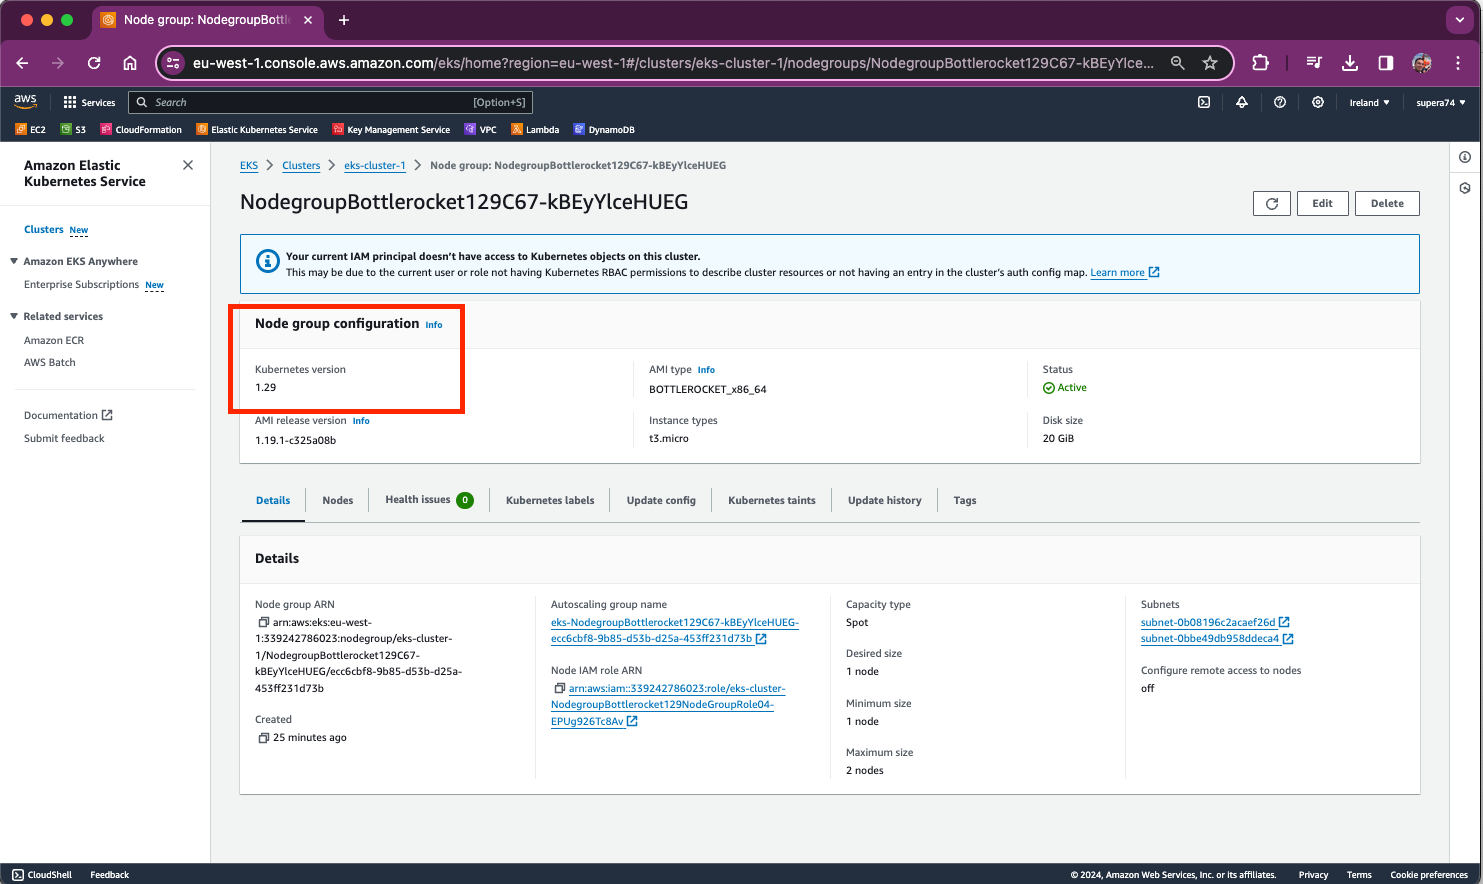Open Amazon ECR in the sidebar
The width and height of the screenshot is (1483, 884).
(x=54, y=340)
